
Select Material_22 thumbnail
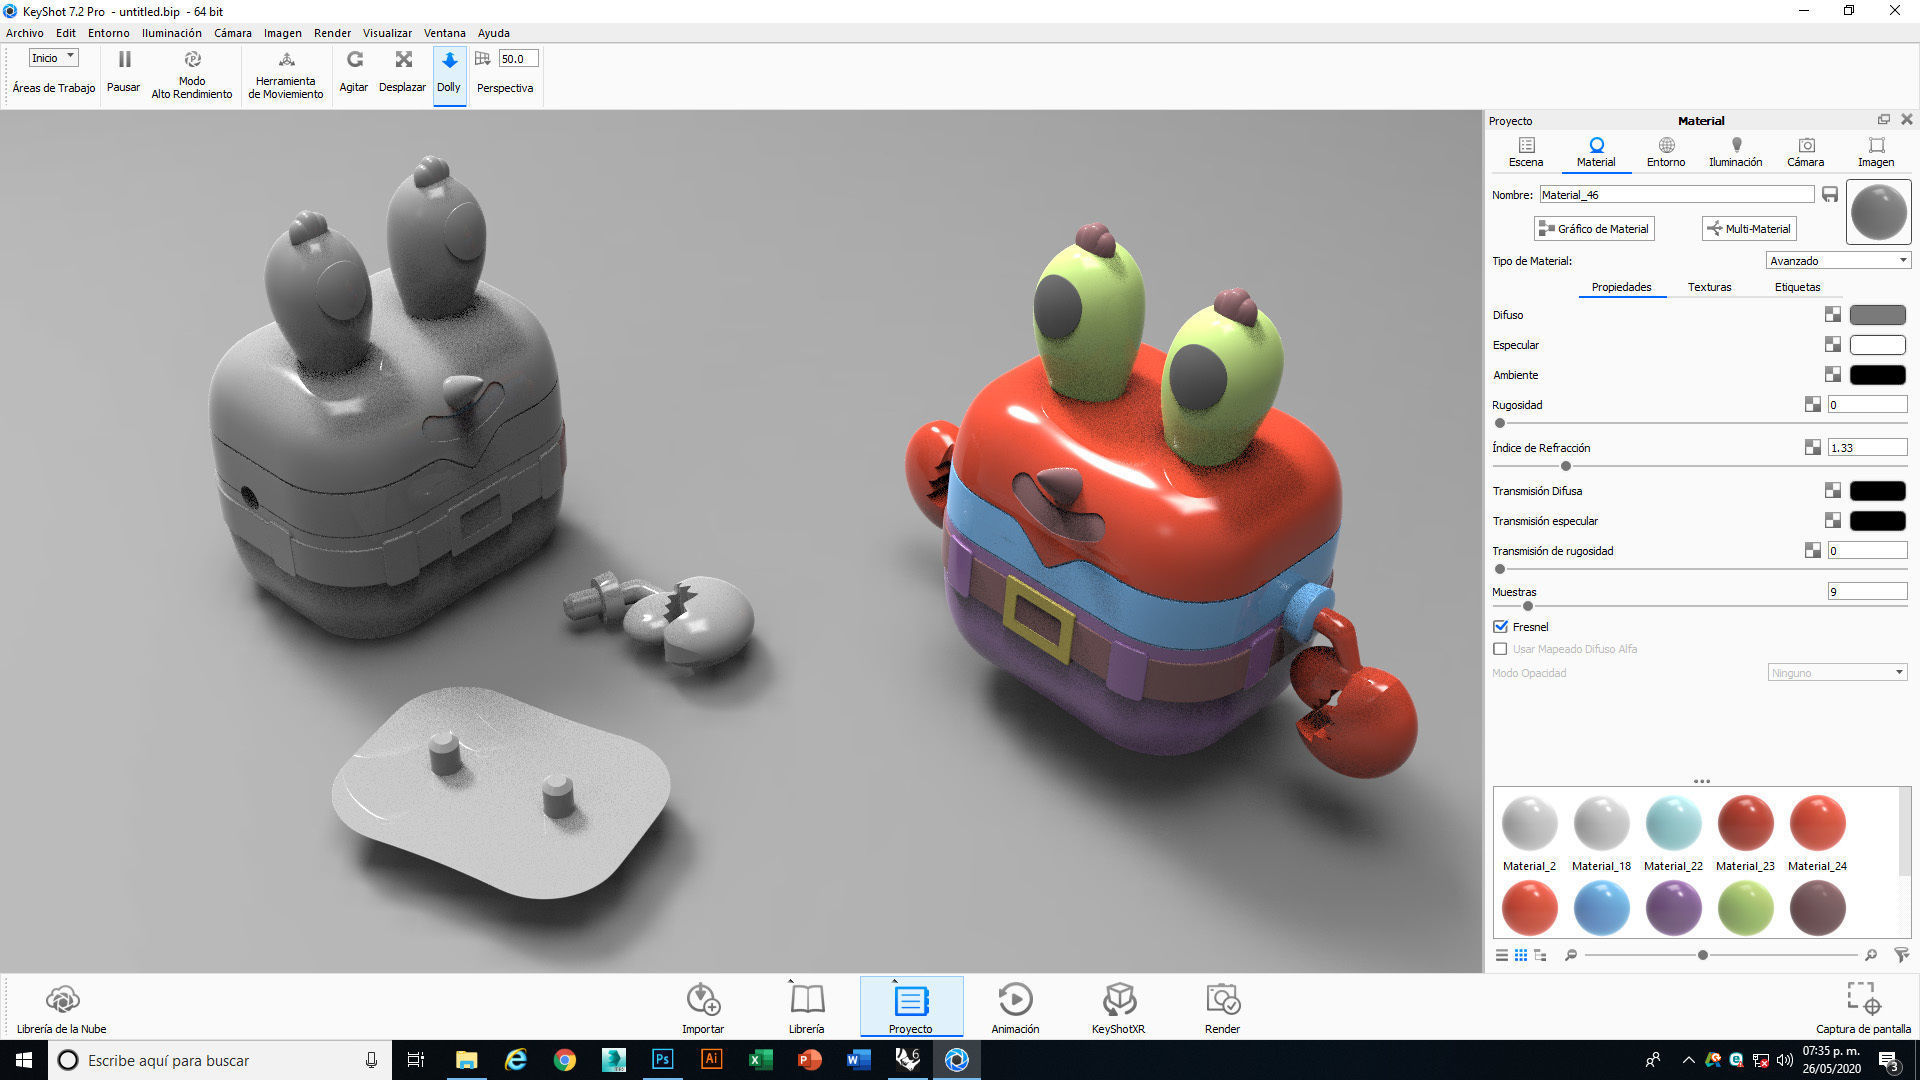[x=1673, y=823]
